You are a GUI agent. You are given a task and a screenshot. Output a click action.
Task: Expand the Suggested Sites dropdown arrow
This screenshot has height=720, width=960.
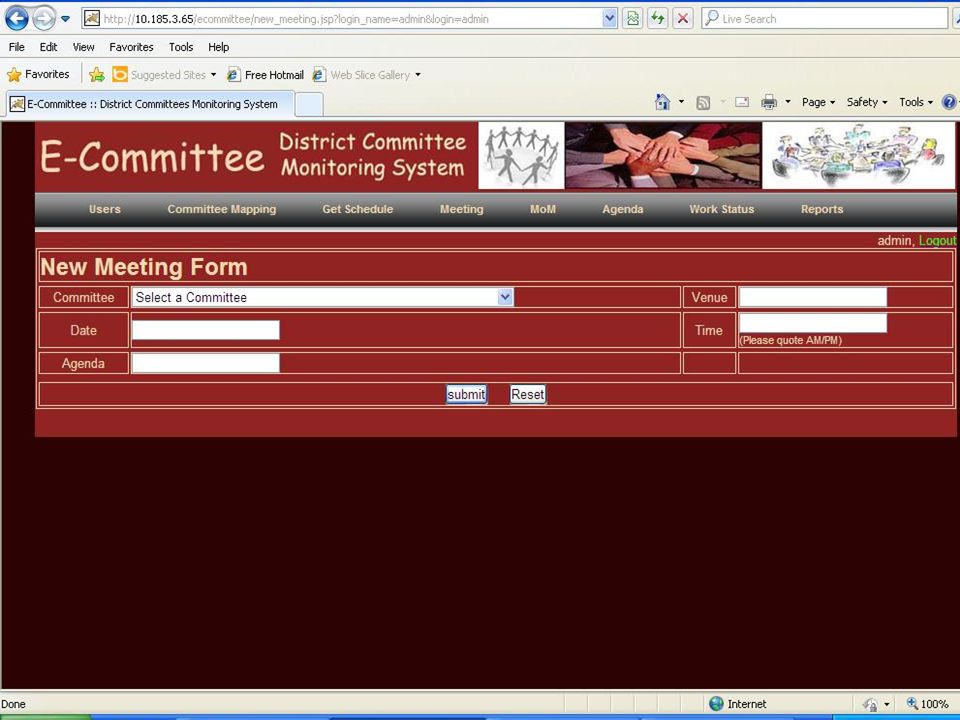pos(213,75)
